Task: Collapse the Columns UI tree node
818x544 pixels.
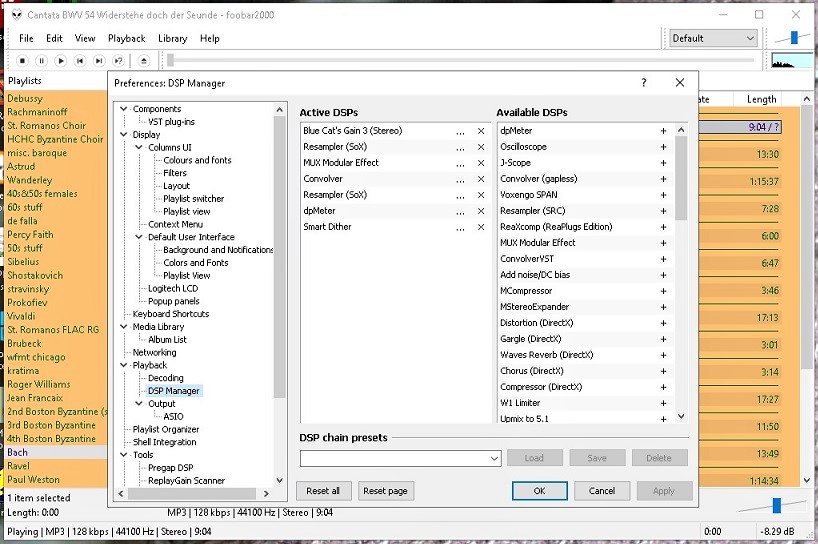Action: pos(139,148)
